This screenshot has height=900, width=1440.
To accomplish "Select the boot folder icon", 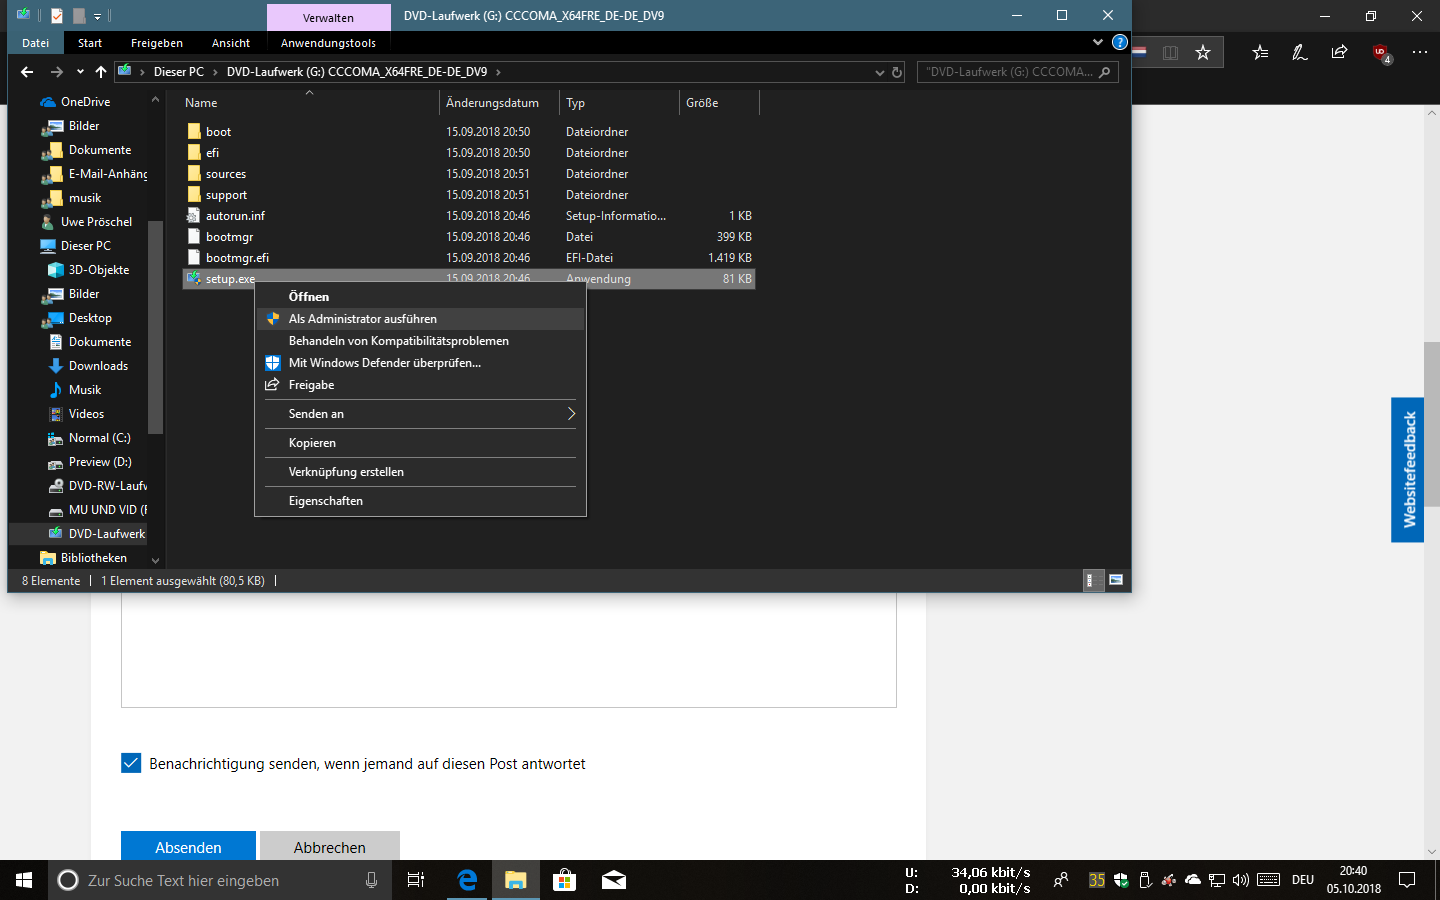I will point(194,132).
